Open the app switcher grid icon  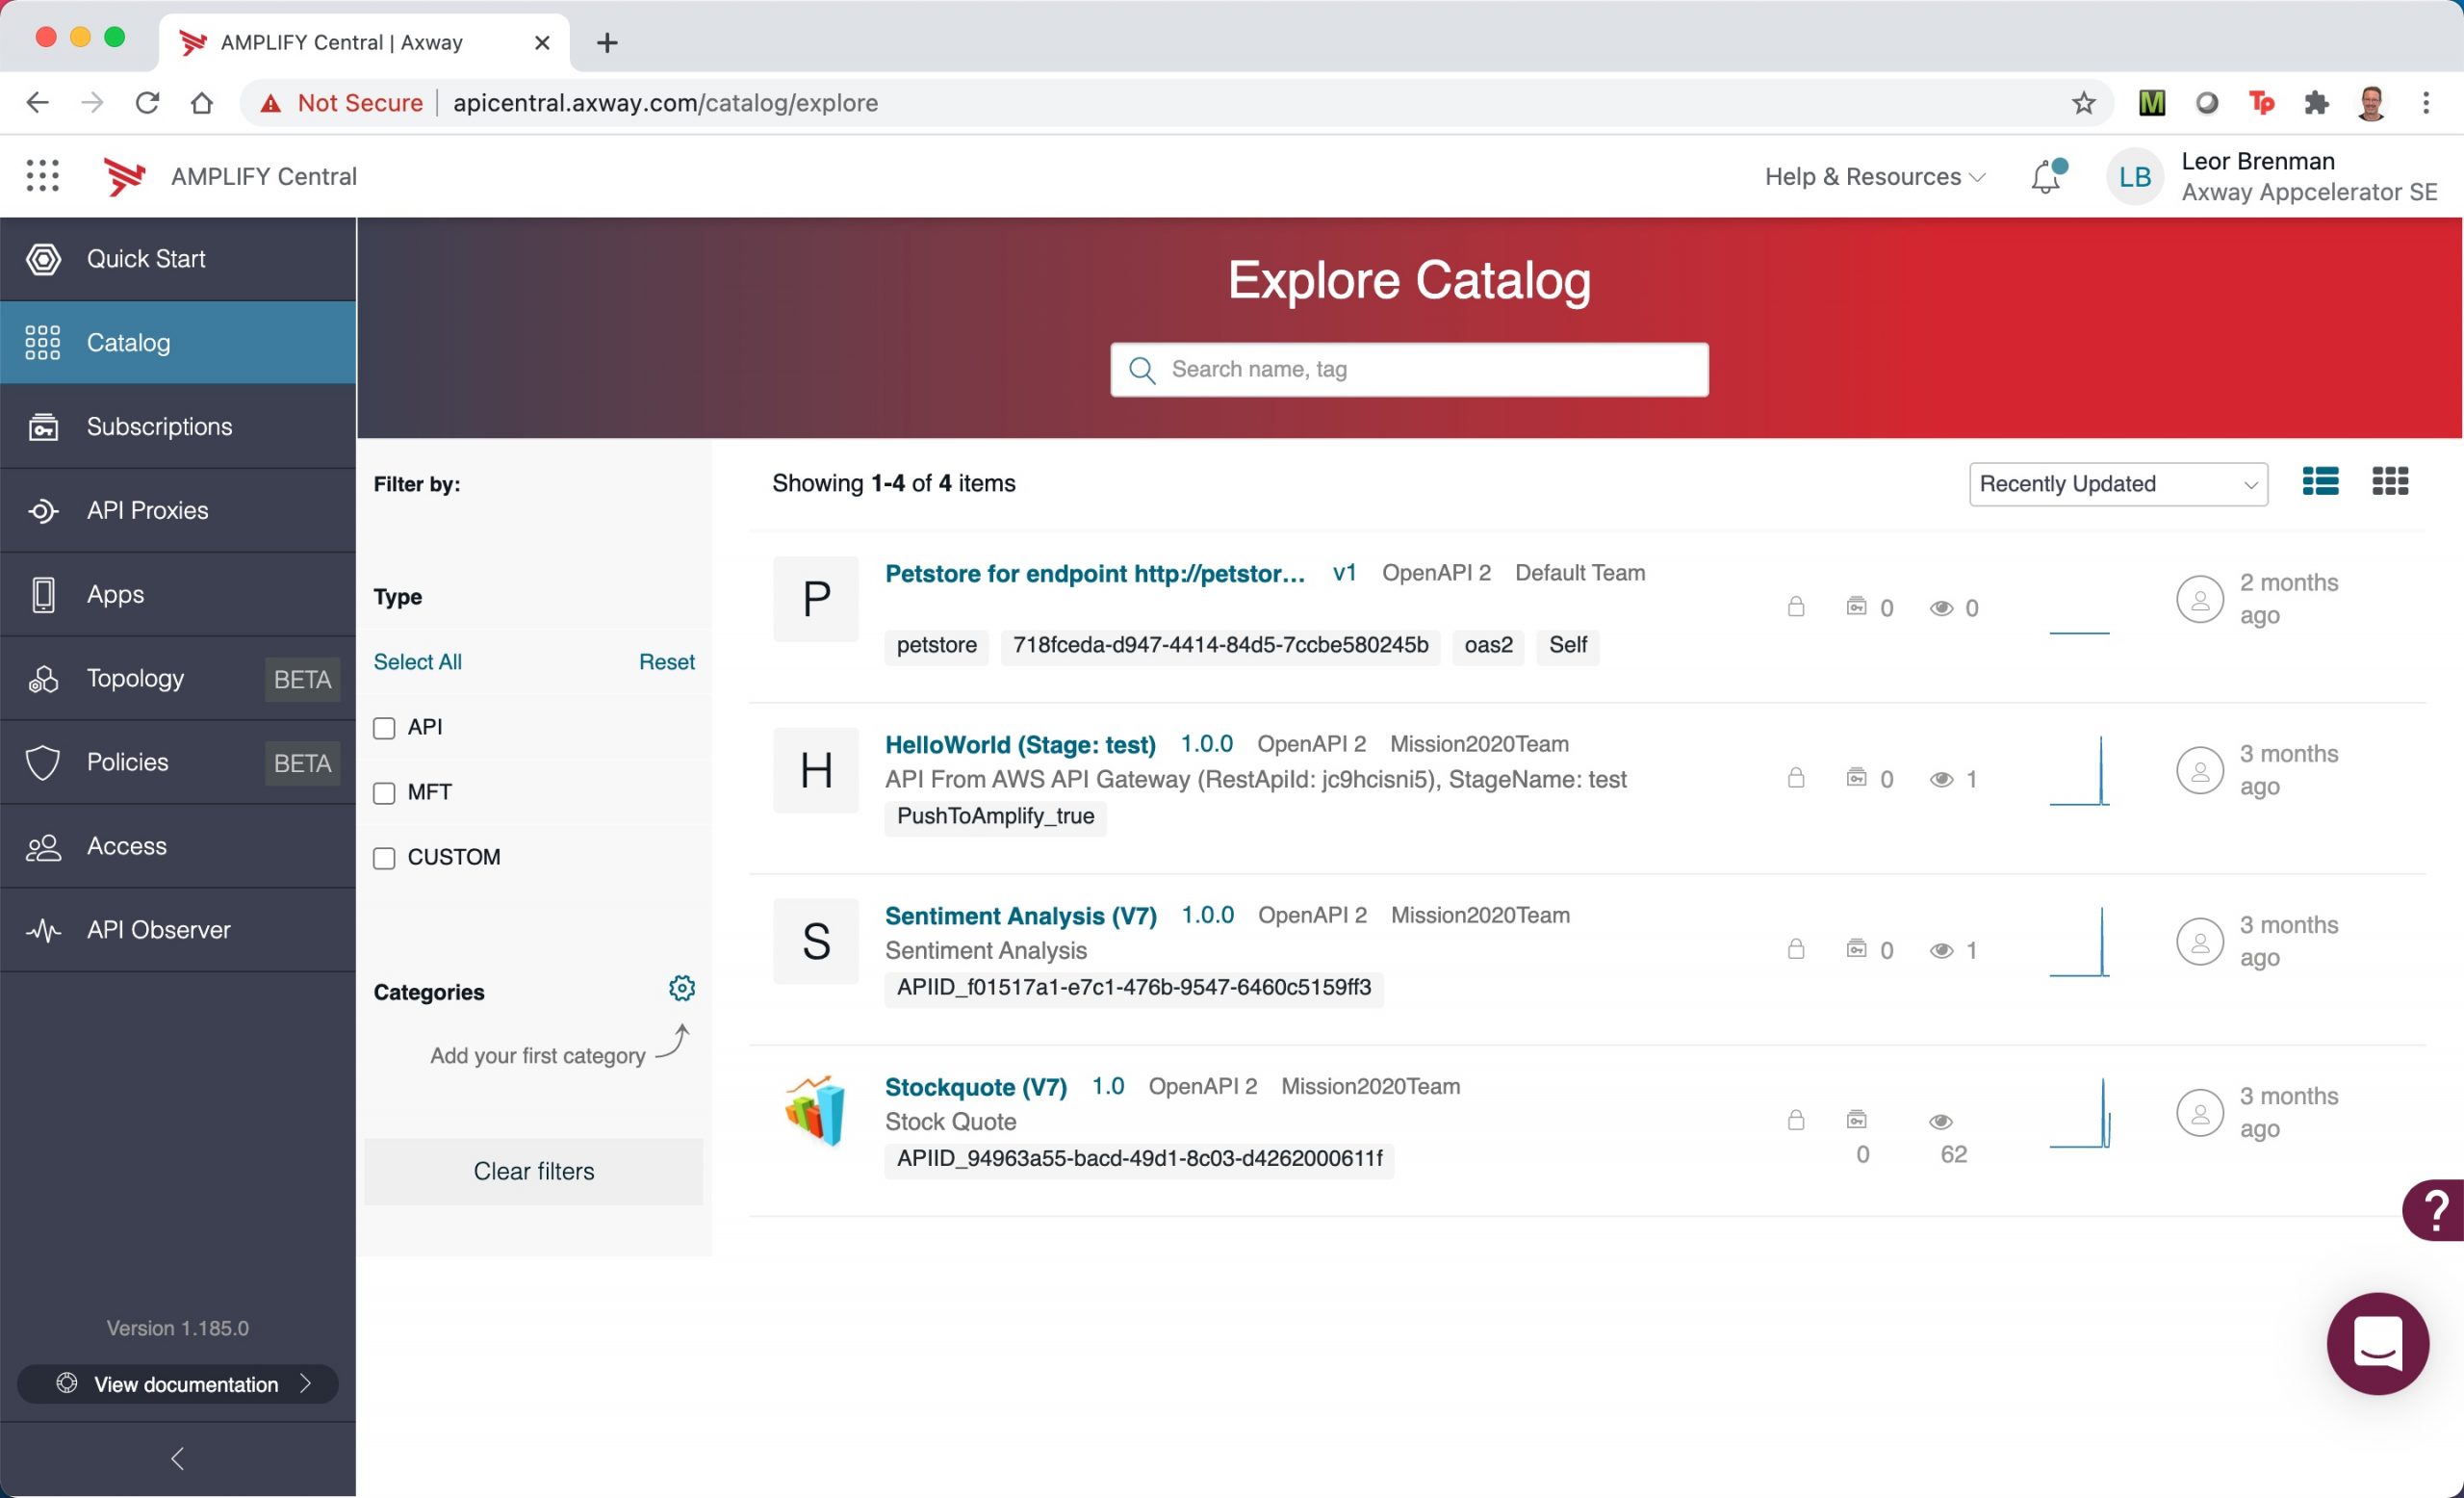[x=42, y=176]
